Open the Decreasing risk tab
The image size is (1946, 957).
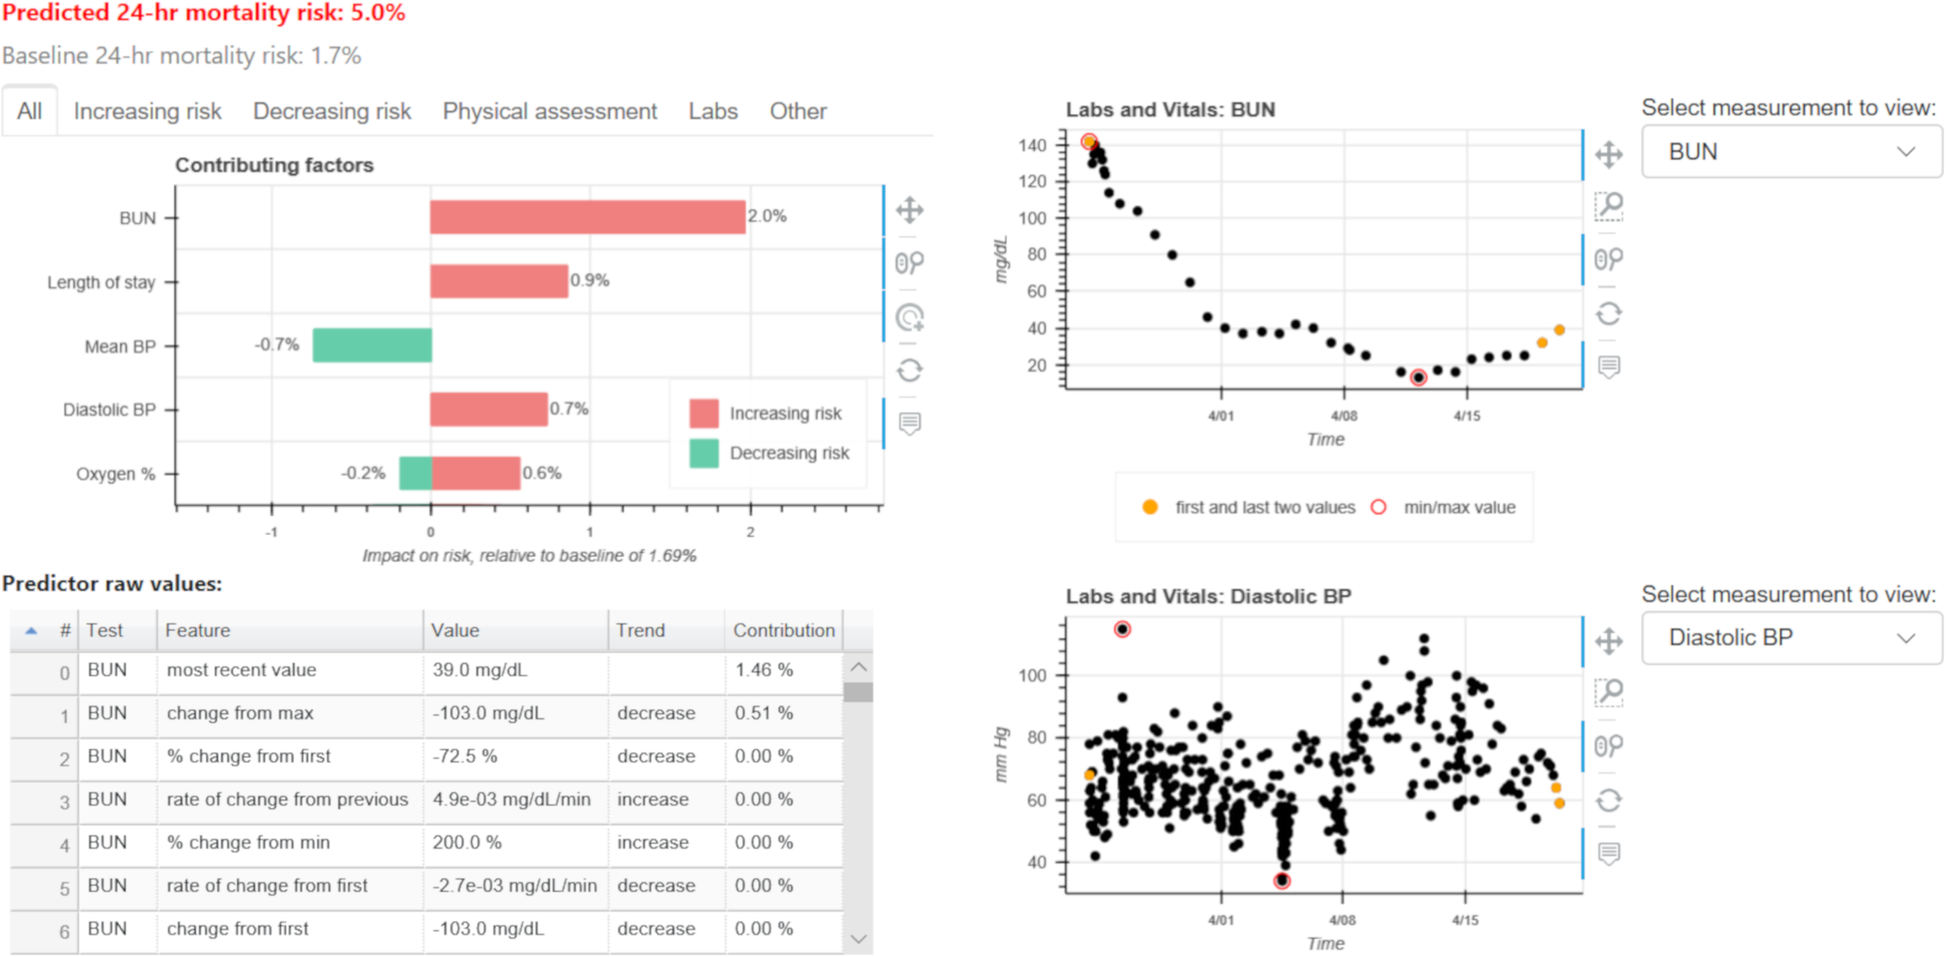[x=332, y=111]
